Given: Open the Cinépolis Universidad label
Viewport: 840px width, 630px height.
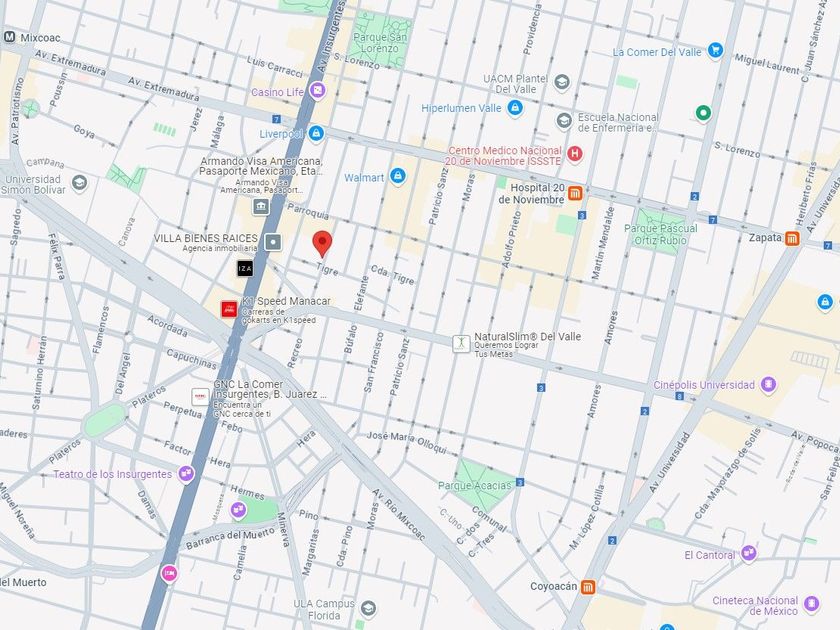Looking at the screenshot, I should tap(704, 385).
